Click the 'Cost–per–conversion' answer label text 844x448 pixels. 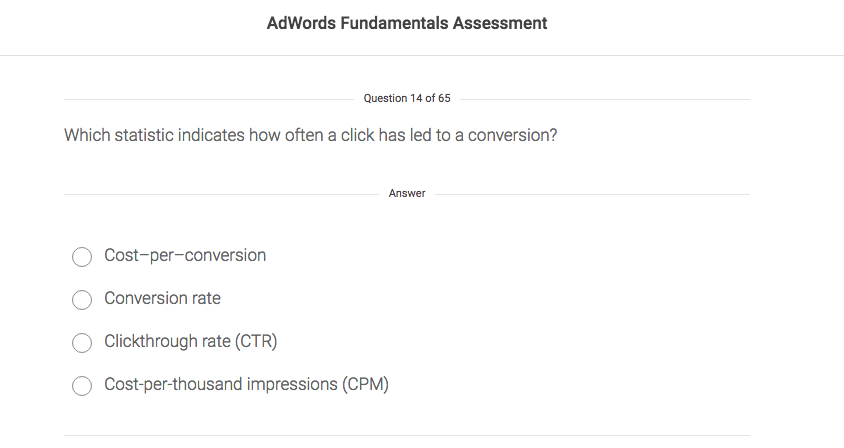[185, 256]
